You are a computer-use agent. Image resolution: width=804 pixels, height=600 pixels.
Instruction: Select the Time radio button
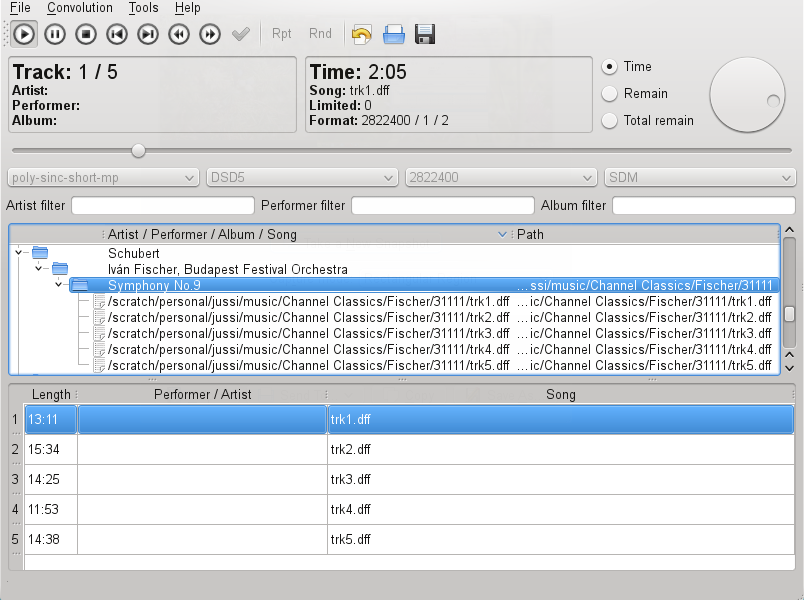tap(609, 67)
